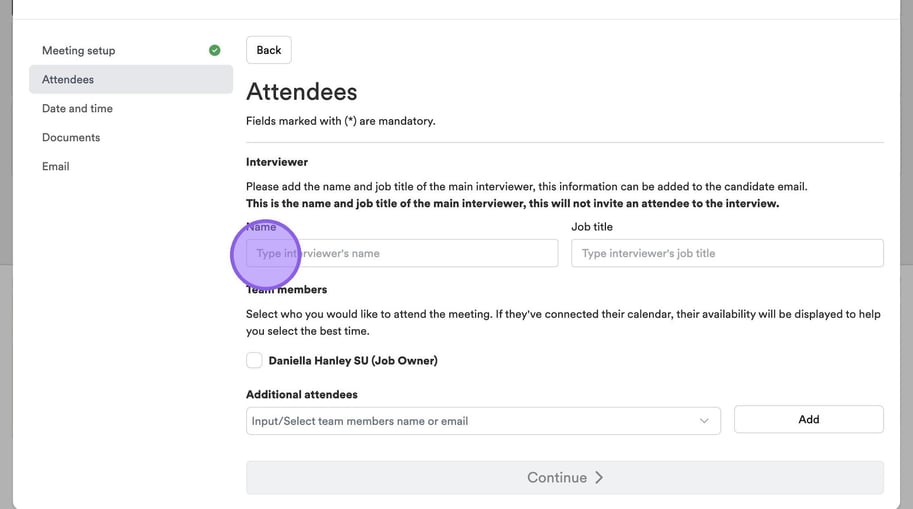Click the Additional attendees label
The height and width of the screenshot is (509, 913).
pyautogui.click(x=302, y=394)
